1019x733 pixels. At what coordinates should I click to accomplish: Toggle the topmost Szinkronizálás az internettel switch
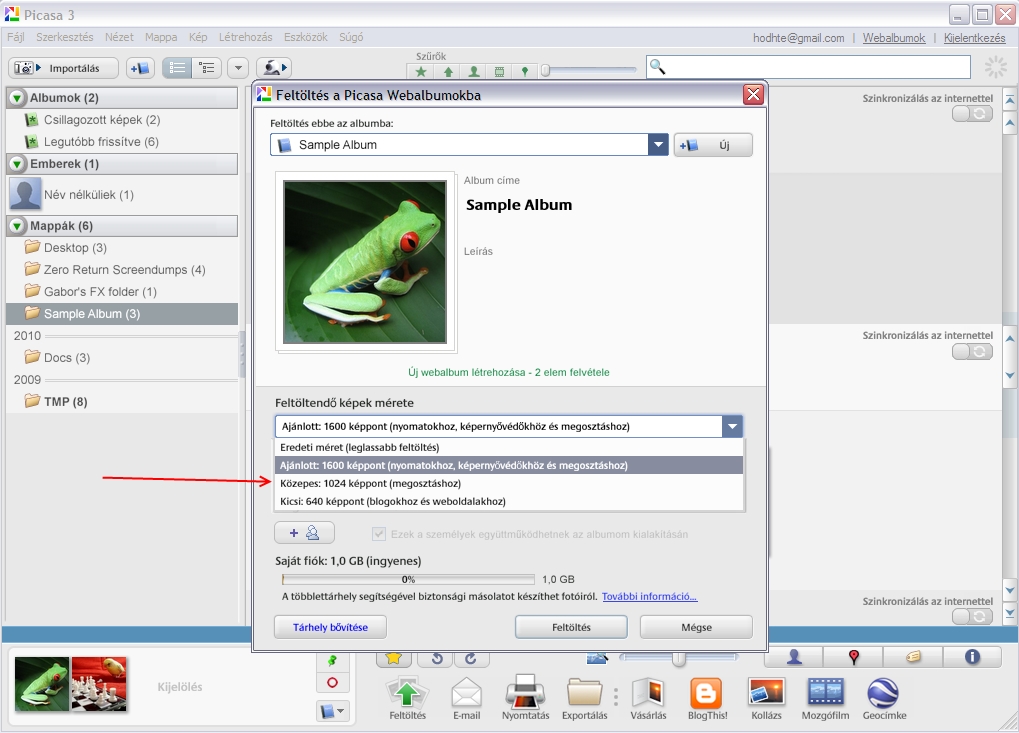(972, 114)
